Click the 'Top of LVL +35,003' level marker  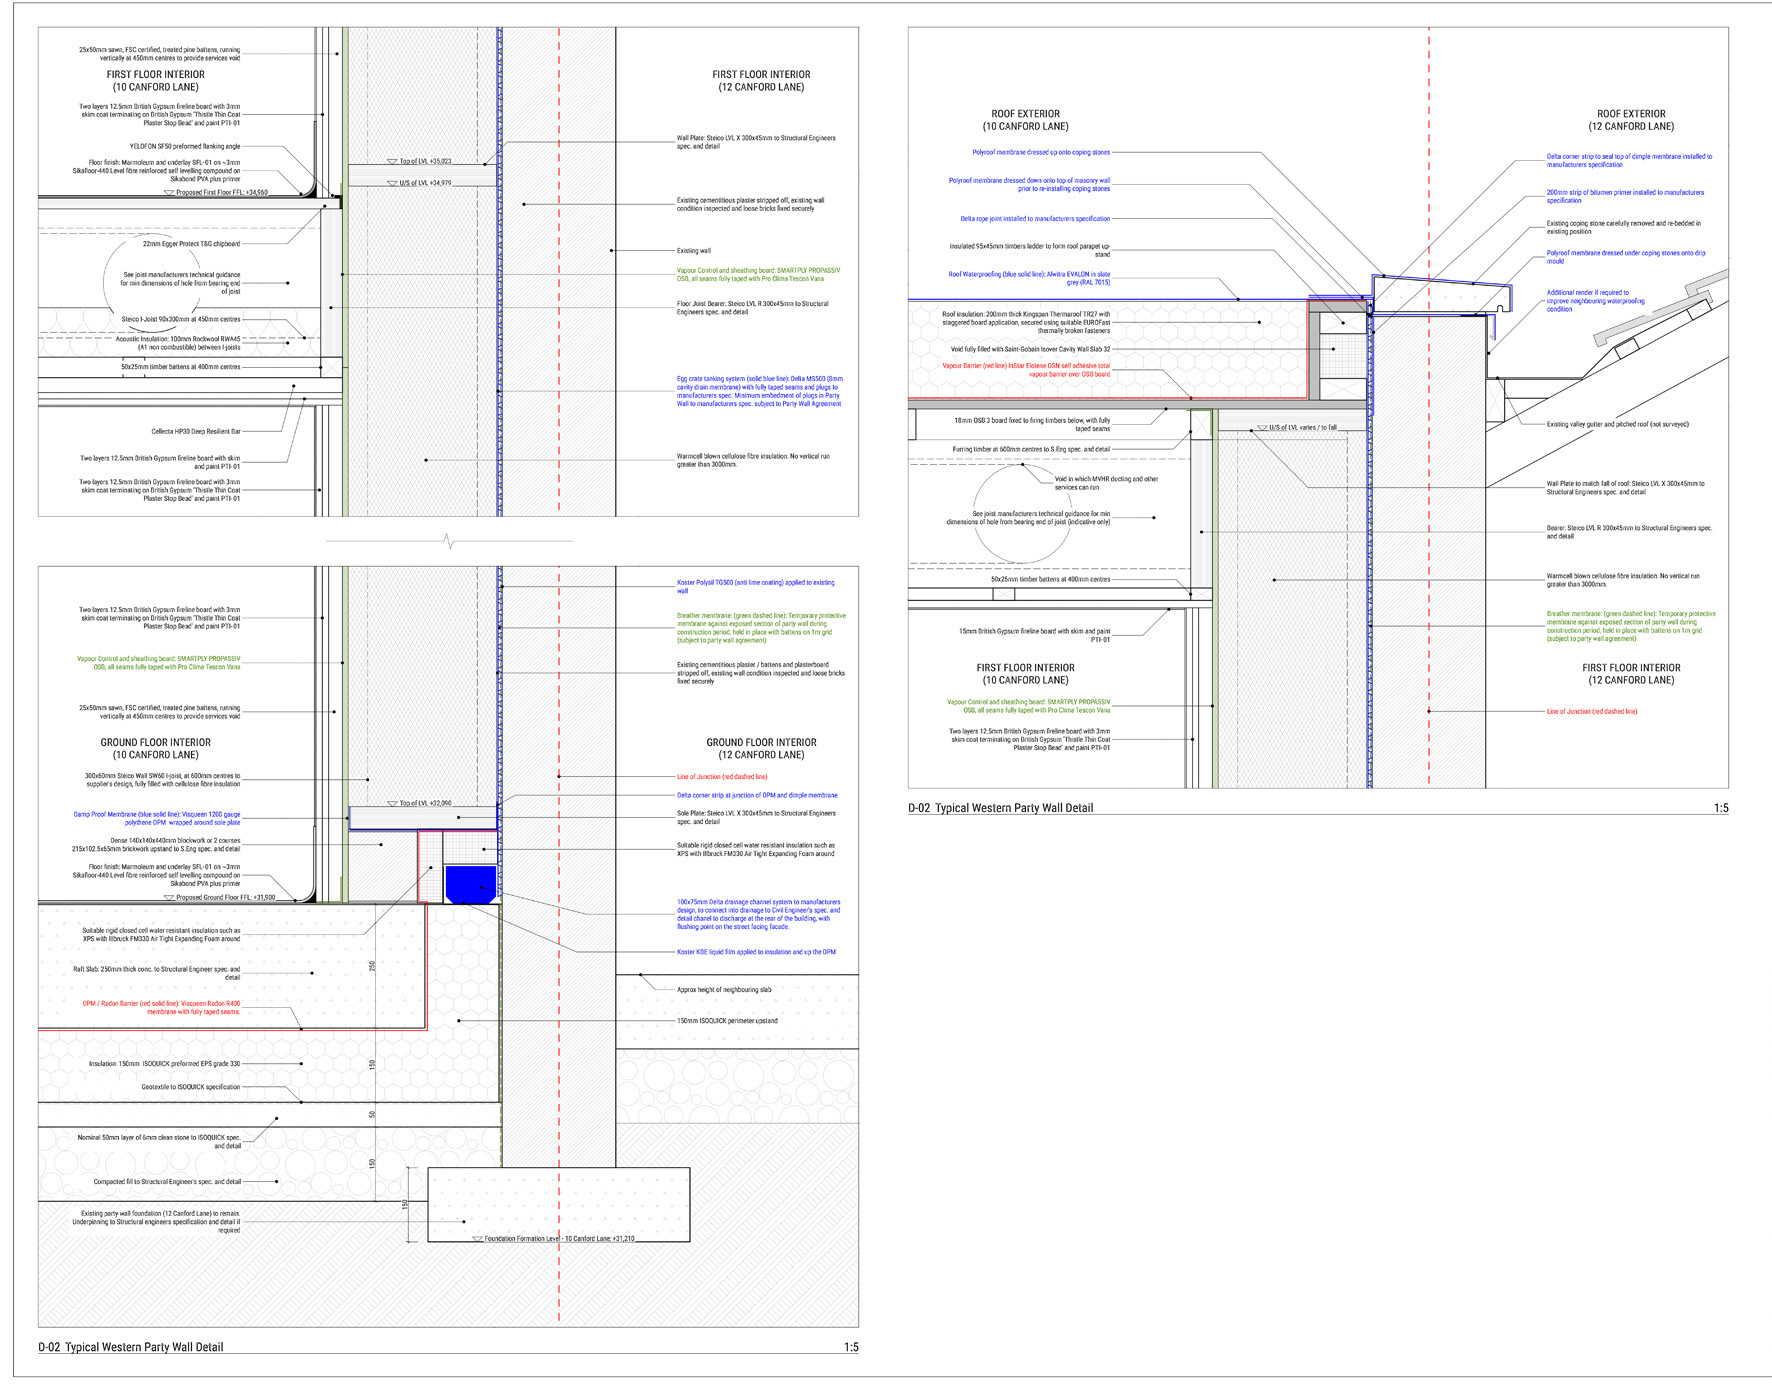pyautogui.click(x=424, y=161)
